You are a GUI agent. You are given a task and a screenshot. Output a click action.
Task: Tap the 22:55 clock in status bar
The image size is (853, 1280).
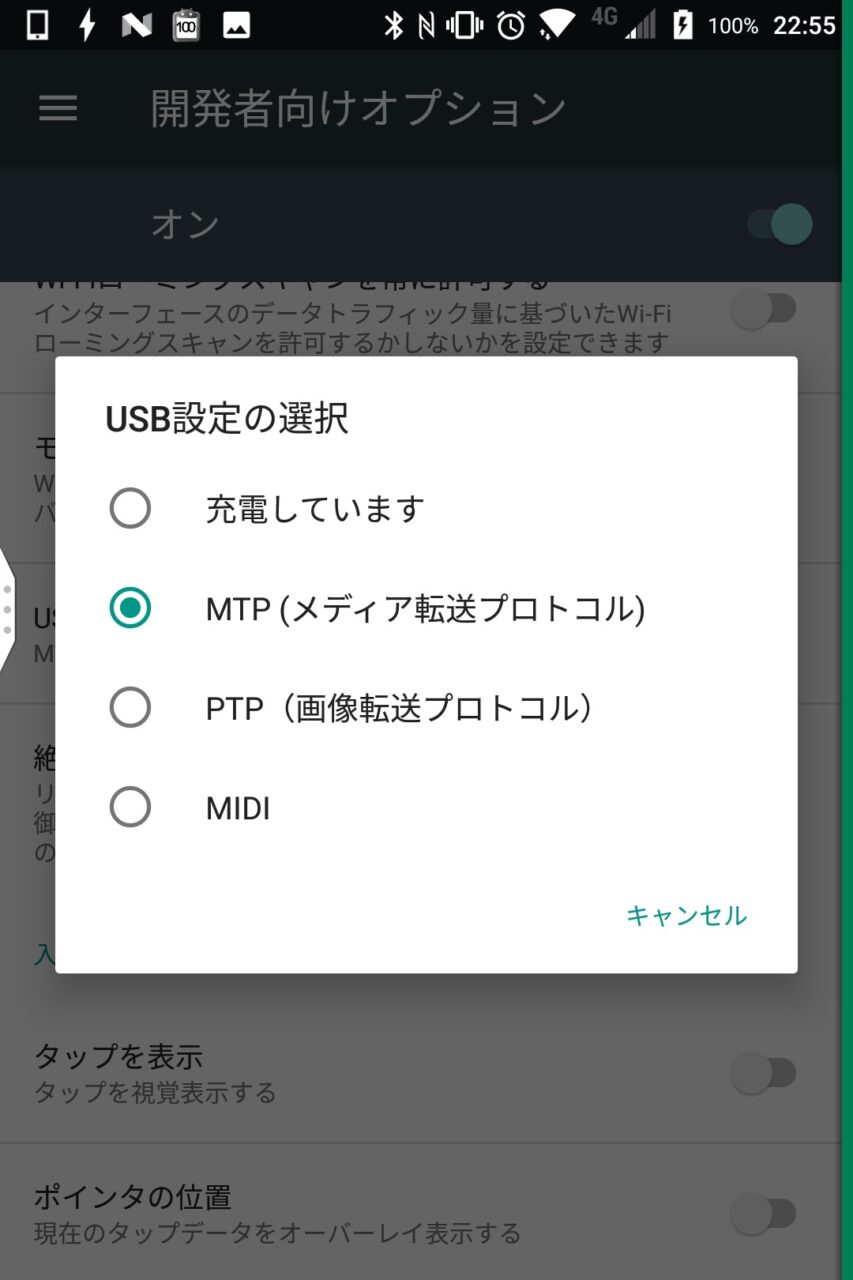pos(803,25)
